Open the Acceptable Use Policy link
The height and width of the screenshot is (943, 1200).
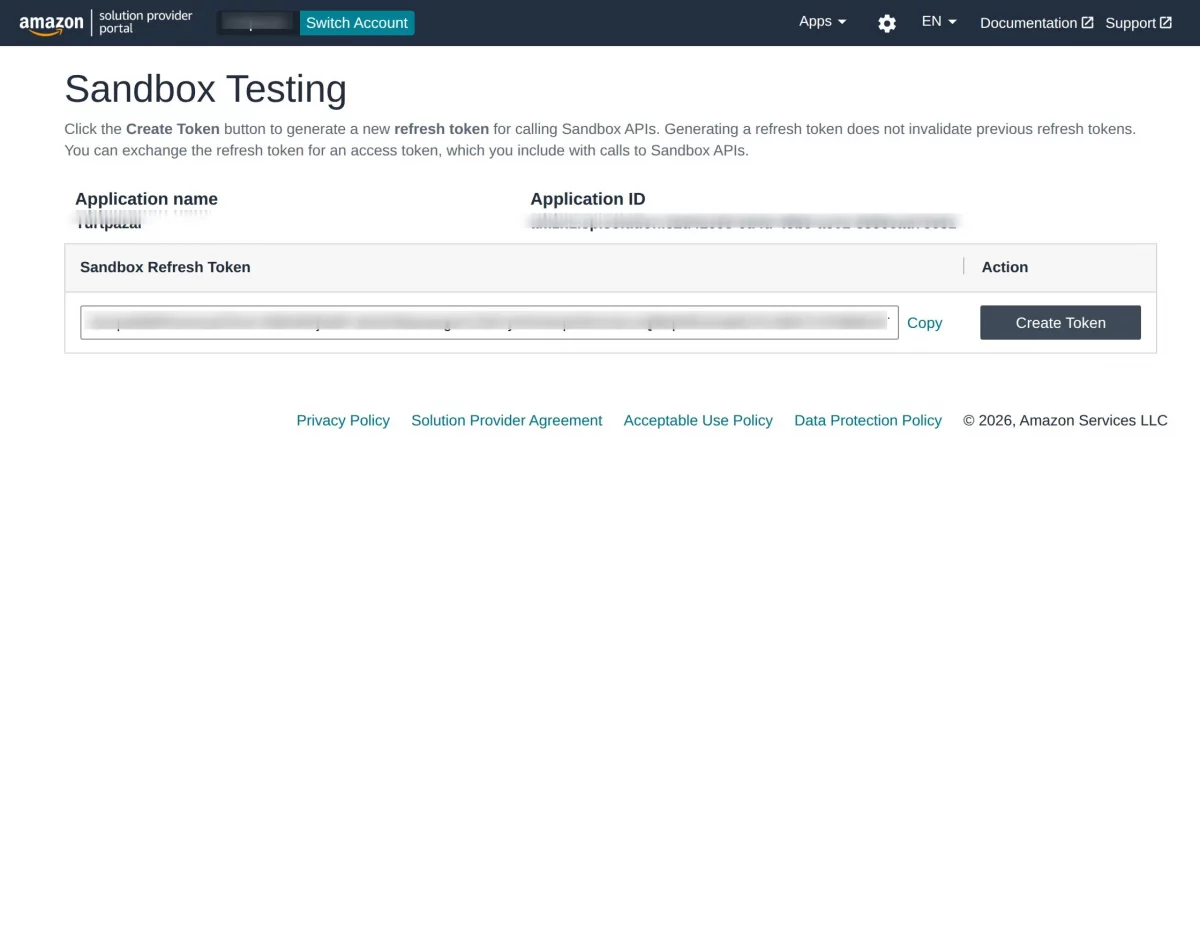698,420
